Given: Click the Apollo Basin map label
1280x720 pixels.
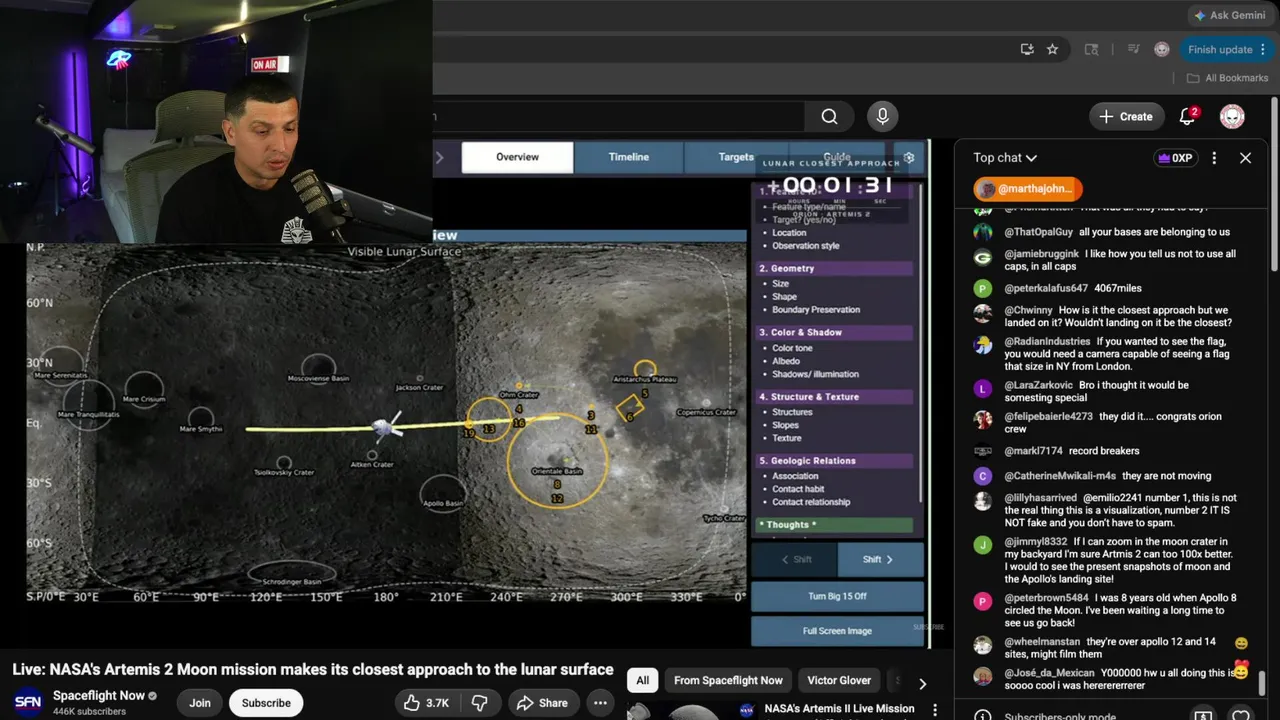Looking at the screenshot, I should click(x=442, y=503).
